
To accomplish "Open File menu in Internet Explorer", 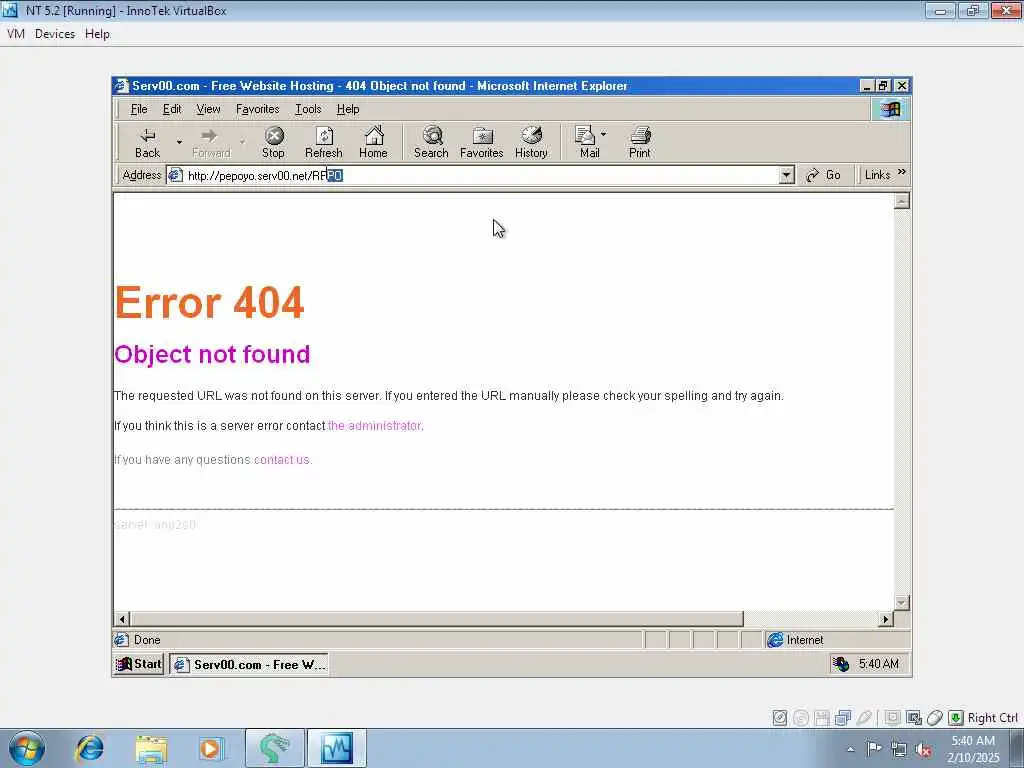I will [x=139, y=109].
